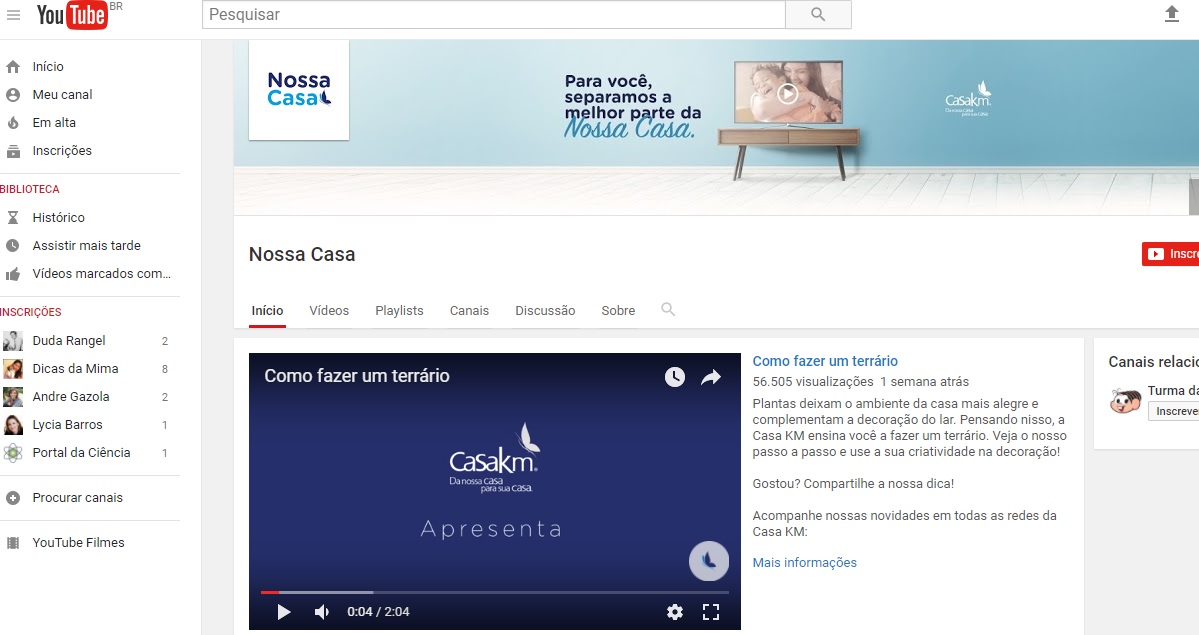Click the Início home icon
The image size is (1199, 635).
(x=13, y=67)
